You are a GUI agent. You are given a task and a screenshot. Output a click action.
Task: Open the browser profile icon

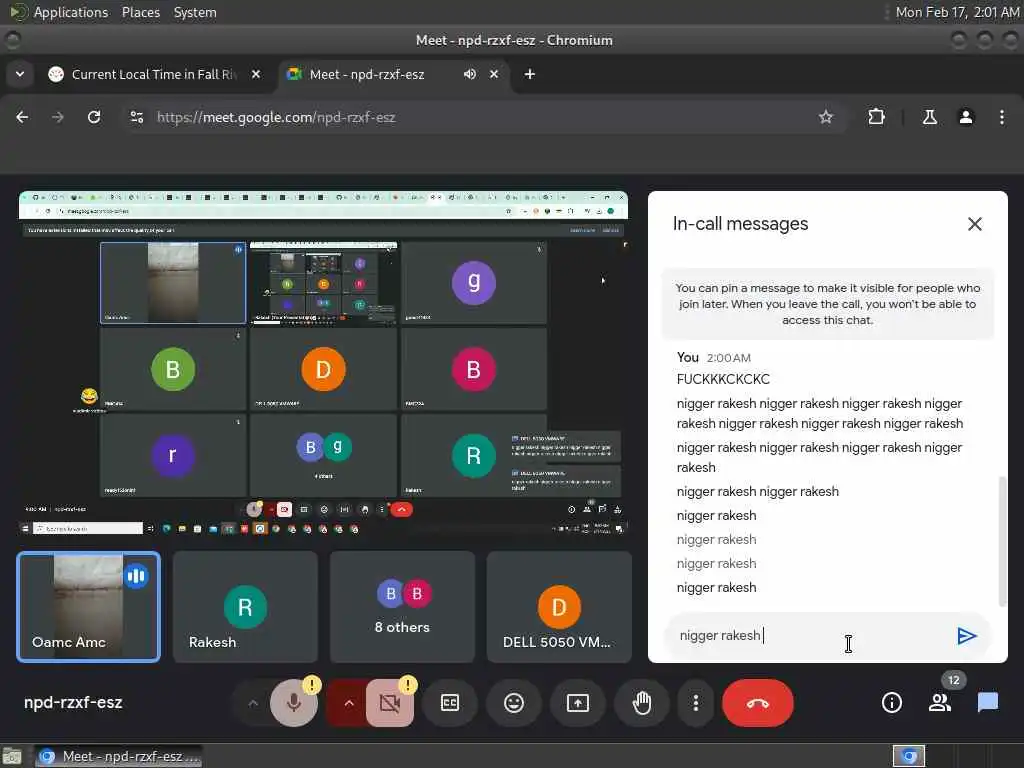pos(966,118)
